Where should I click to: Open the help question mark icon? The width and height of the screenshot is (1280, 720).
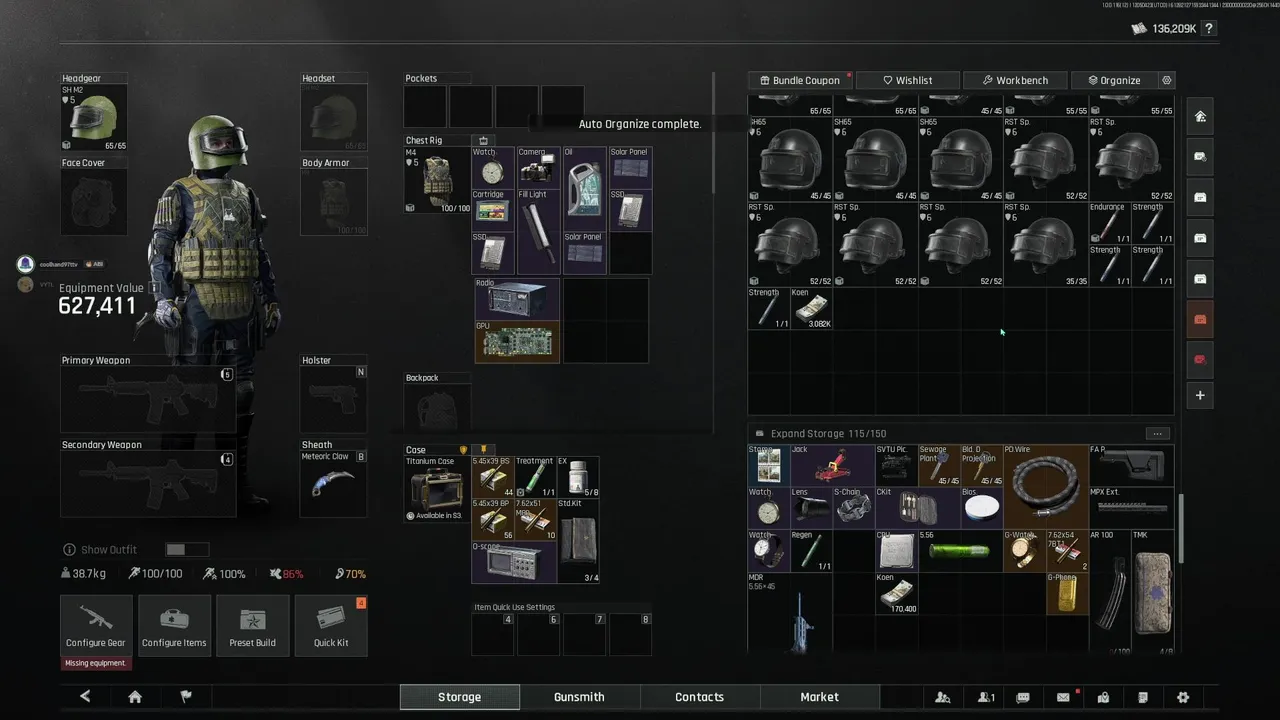pos(1209,29)
